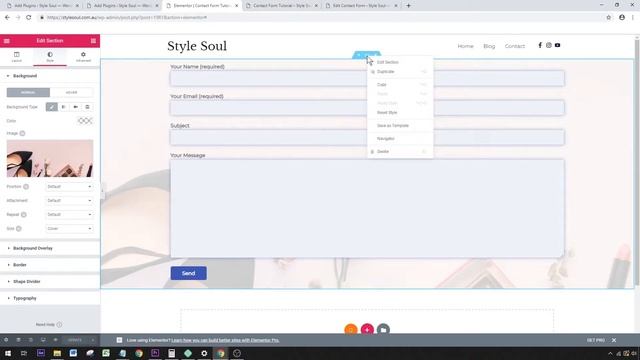
Task: Open the Windows Start menu
Action: [8, 353]
